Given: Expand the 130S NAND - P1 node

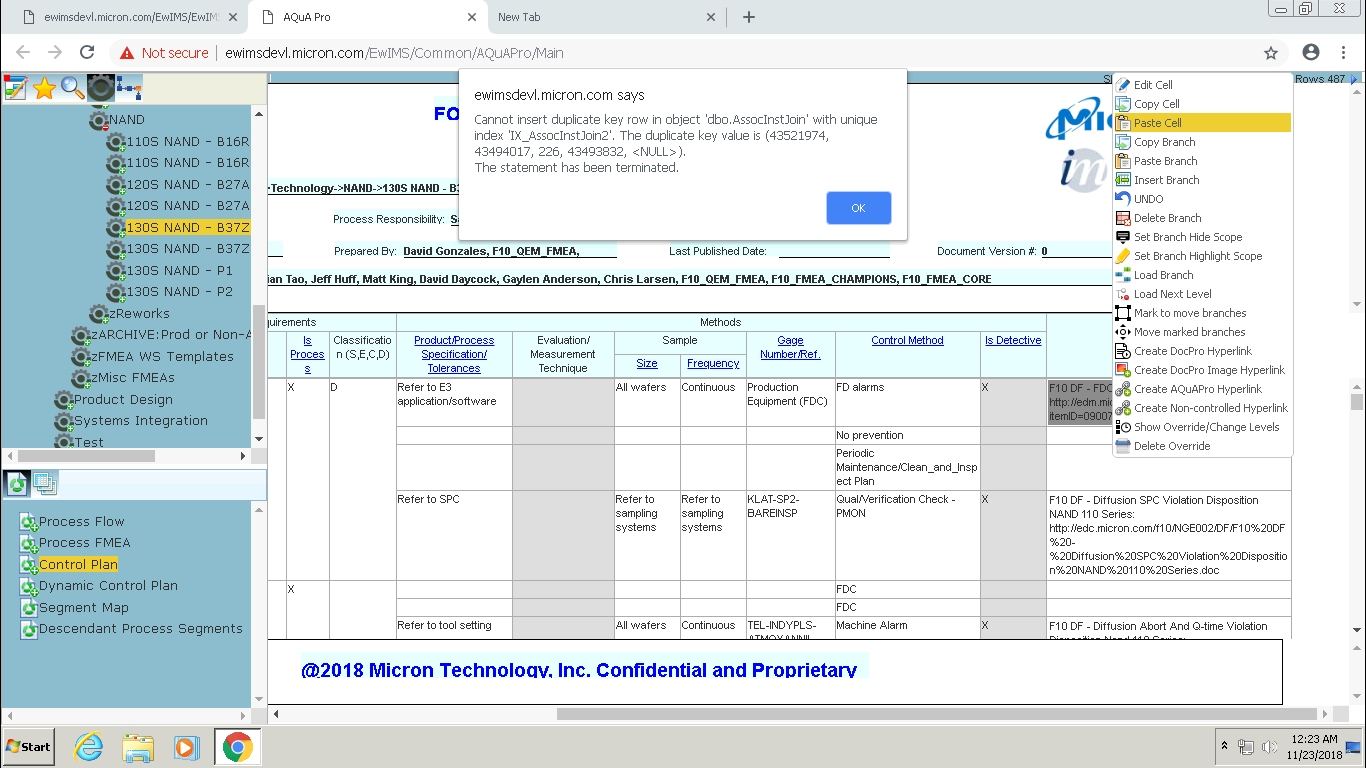Looking at the screenshot, I should (x=118, y=271).
